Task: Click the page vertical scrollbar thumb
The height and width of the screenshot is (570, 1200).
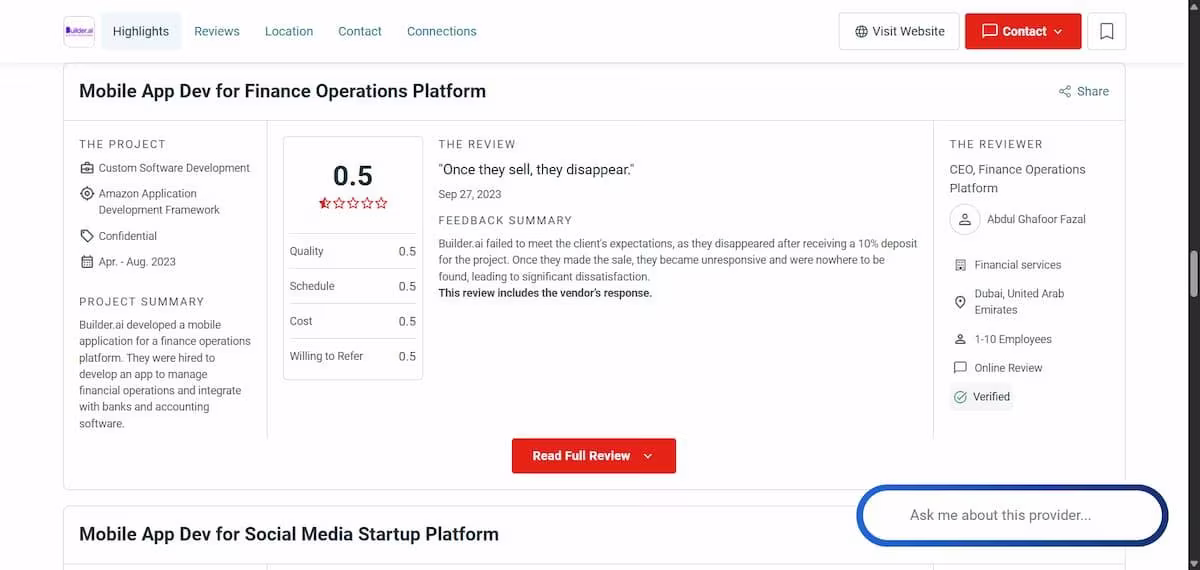Action: pyautogui.click(x=1192, y=272)
